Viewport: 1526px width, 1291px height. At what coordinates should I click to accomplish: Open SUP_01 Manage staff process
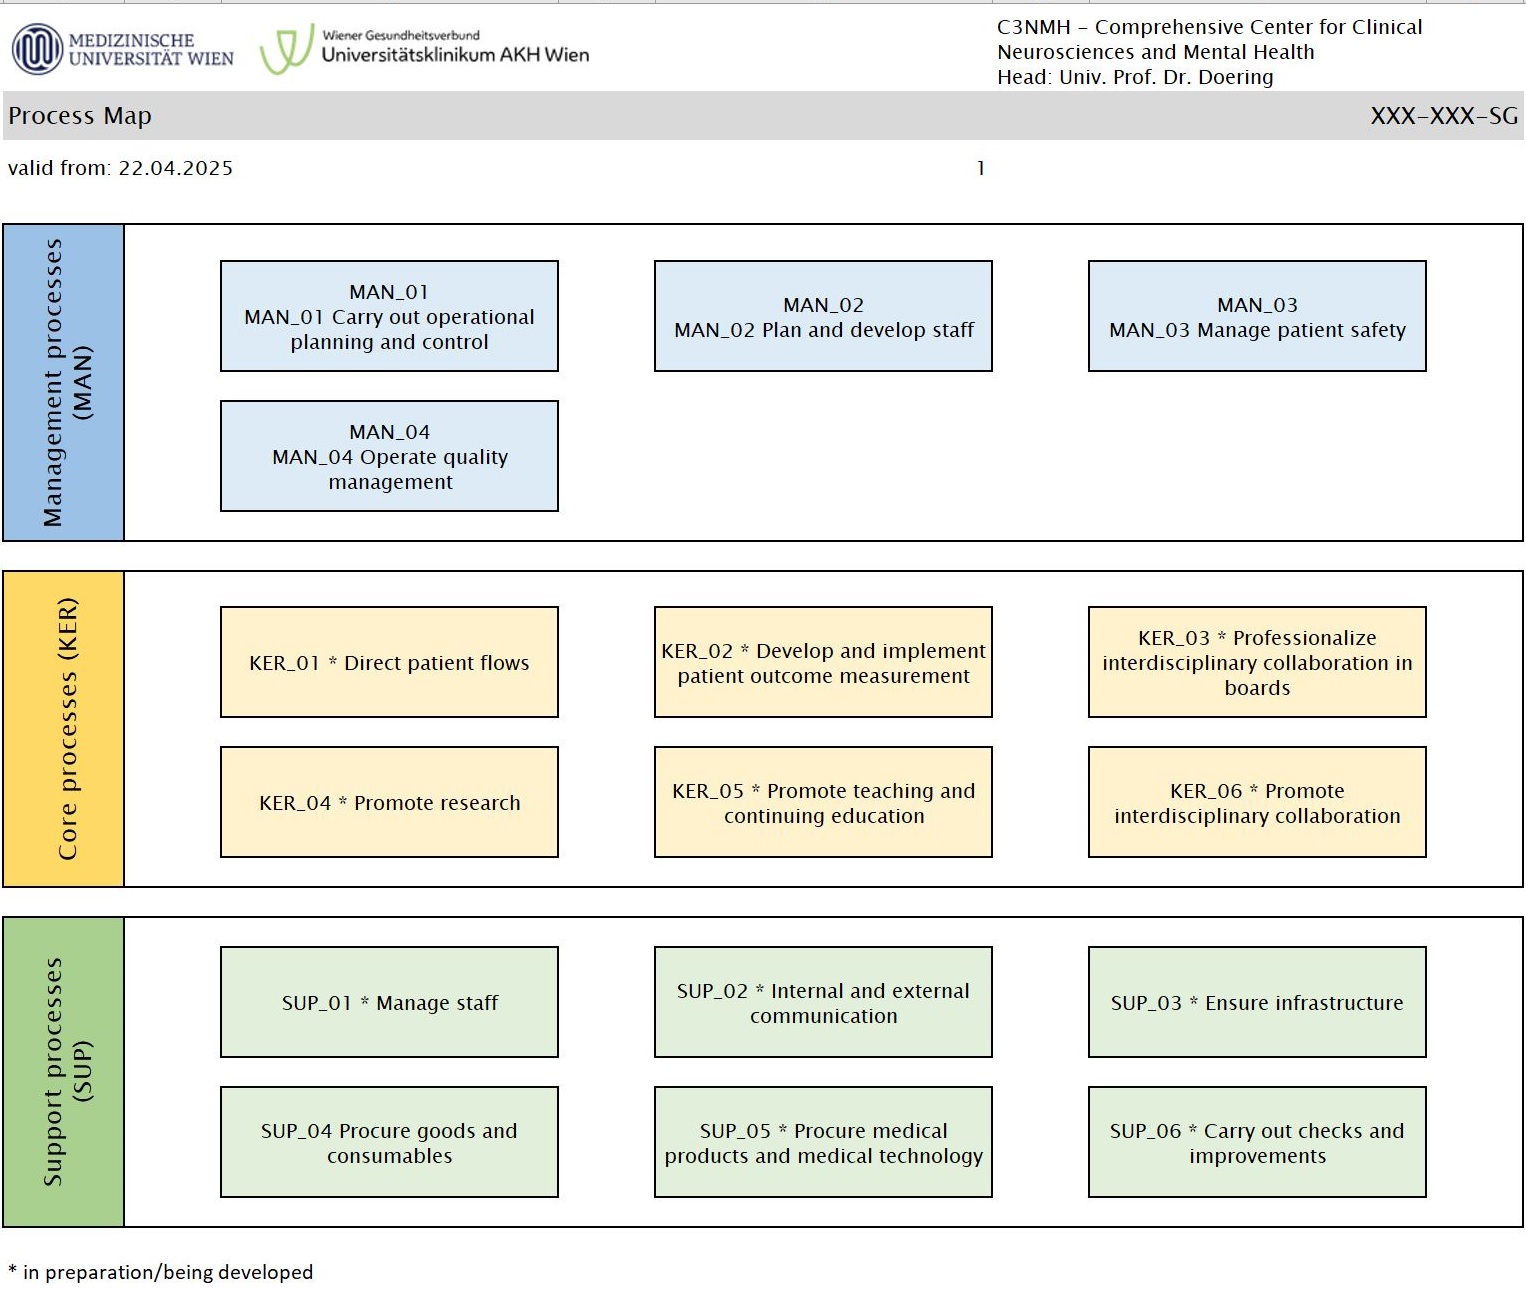click(389, 1002)
